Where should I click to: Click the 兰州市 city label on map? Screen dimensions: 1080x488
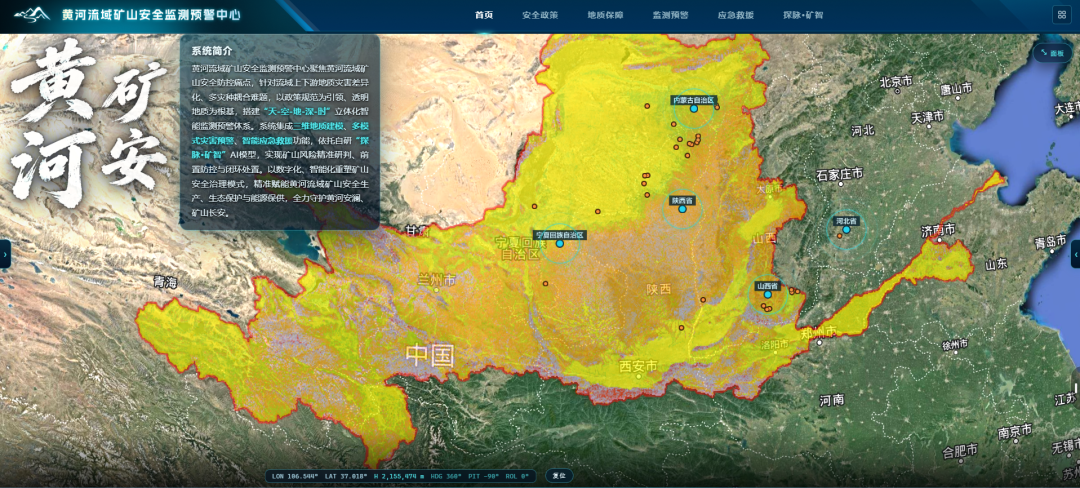(437, 280)
